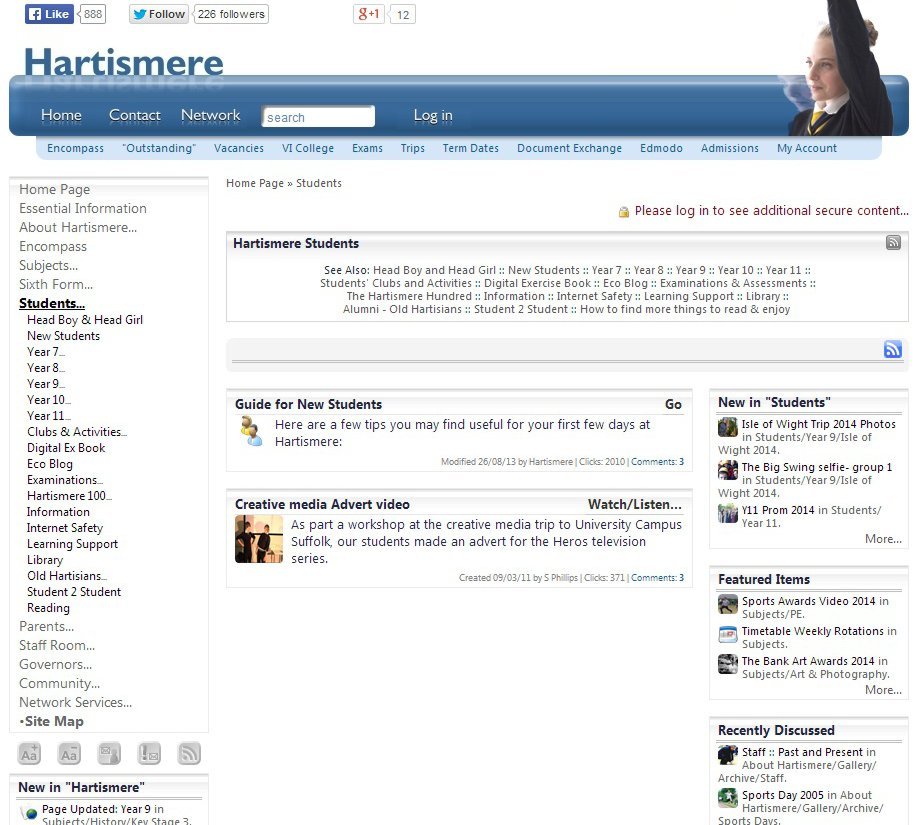Expand the Sixth Form... sidebar item
Screen dimensions: 920x825
click(x=56, y=285)
